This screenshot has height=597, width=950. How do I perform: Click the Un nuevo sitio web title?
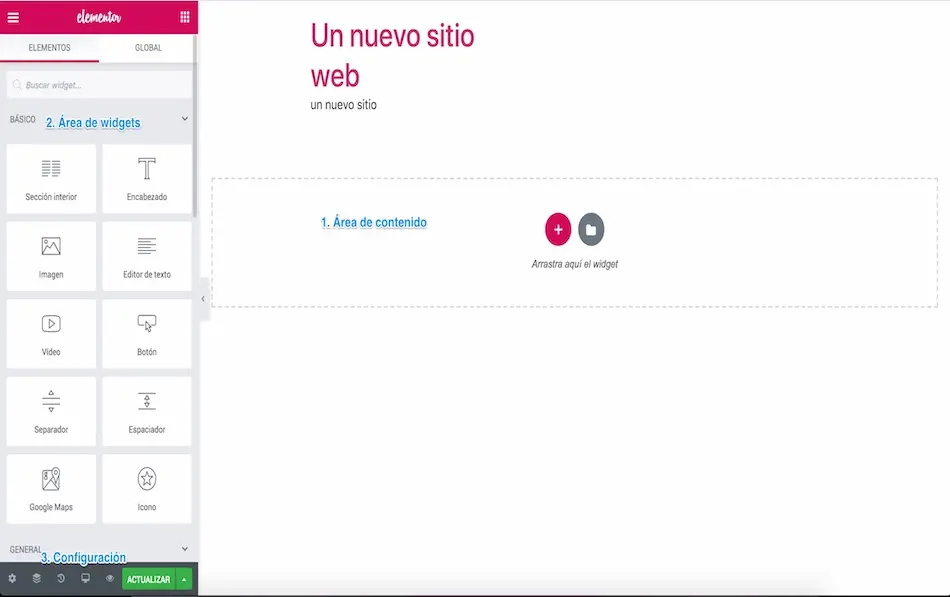click(393, 56)
